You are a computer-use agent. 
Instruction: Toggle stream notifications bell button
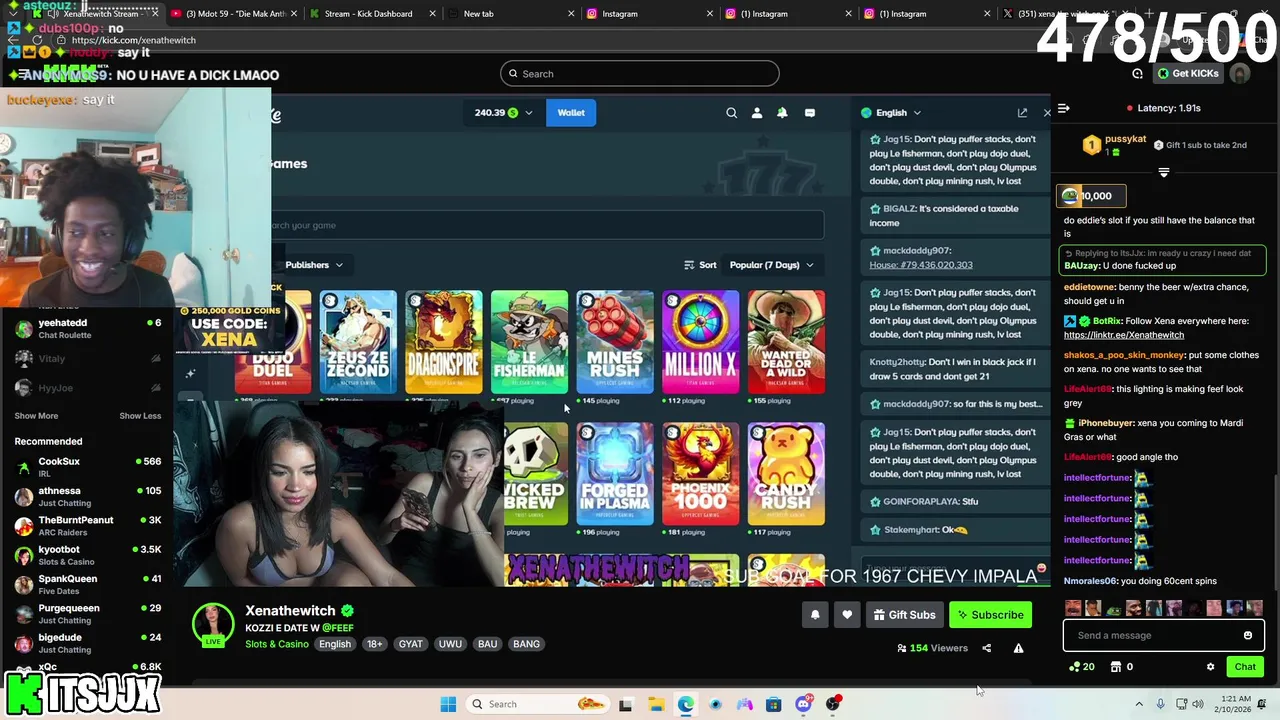coord(815,615)
